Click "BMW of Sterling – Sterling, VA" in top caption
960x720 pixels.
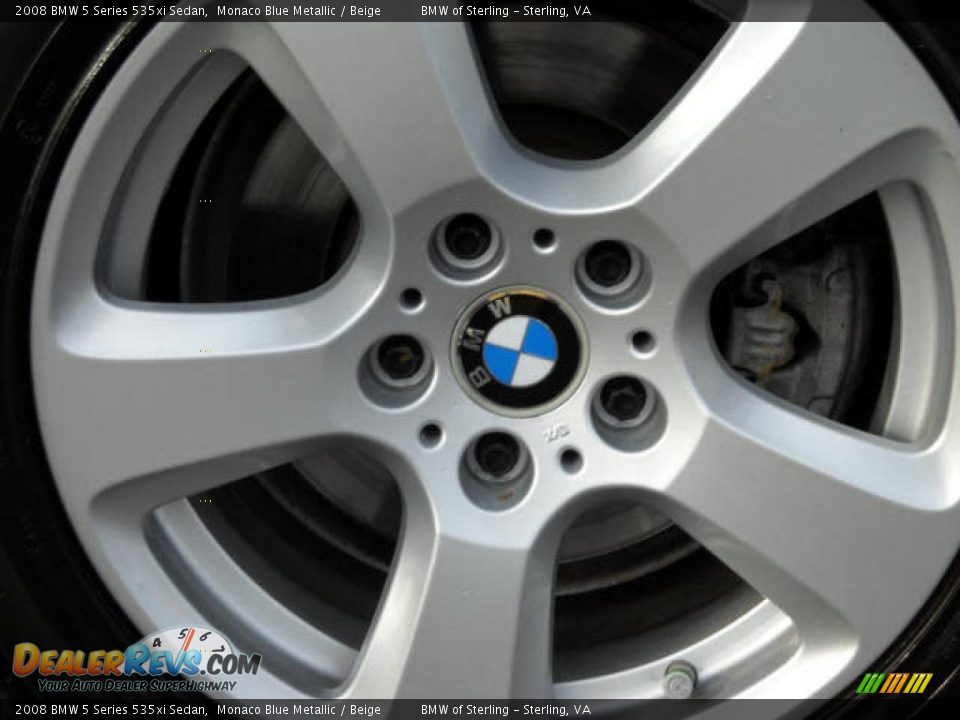[506, 10]
